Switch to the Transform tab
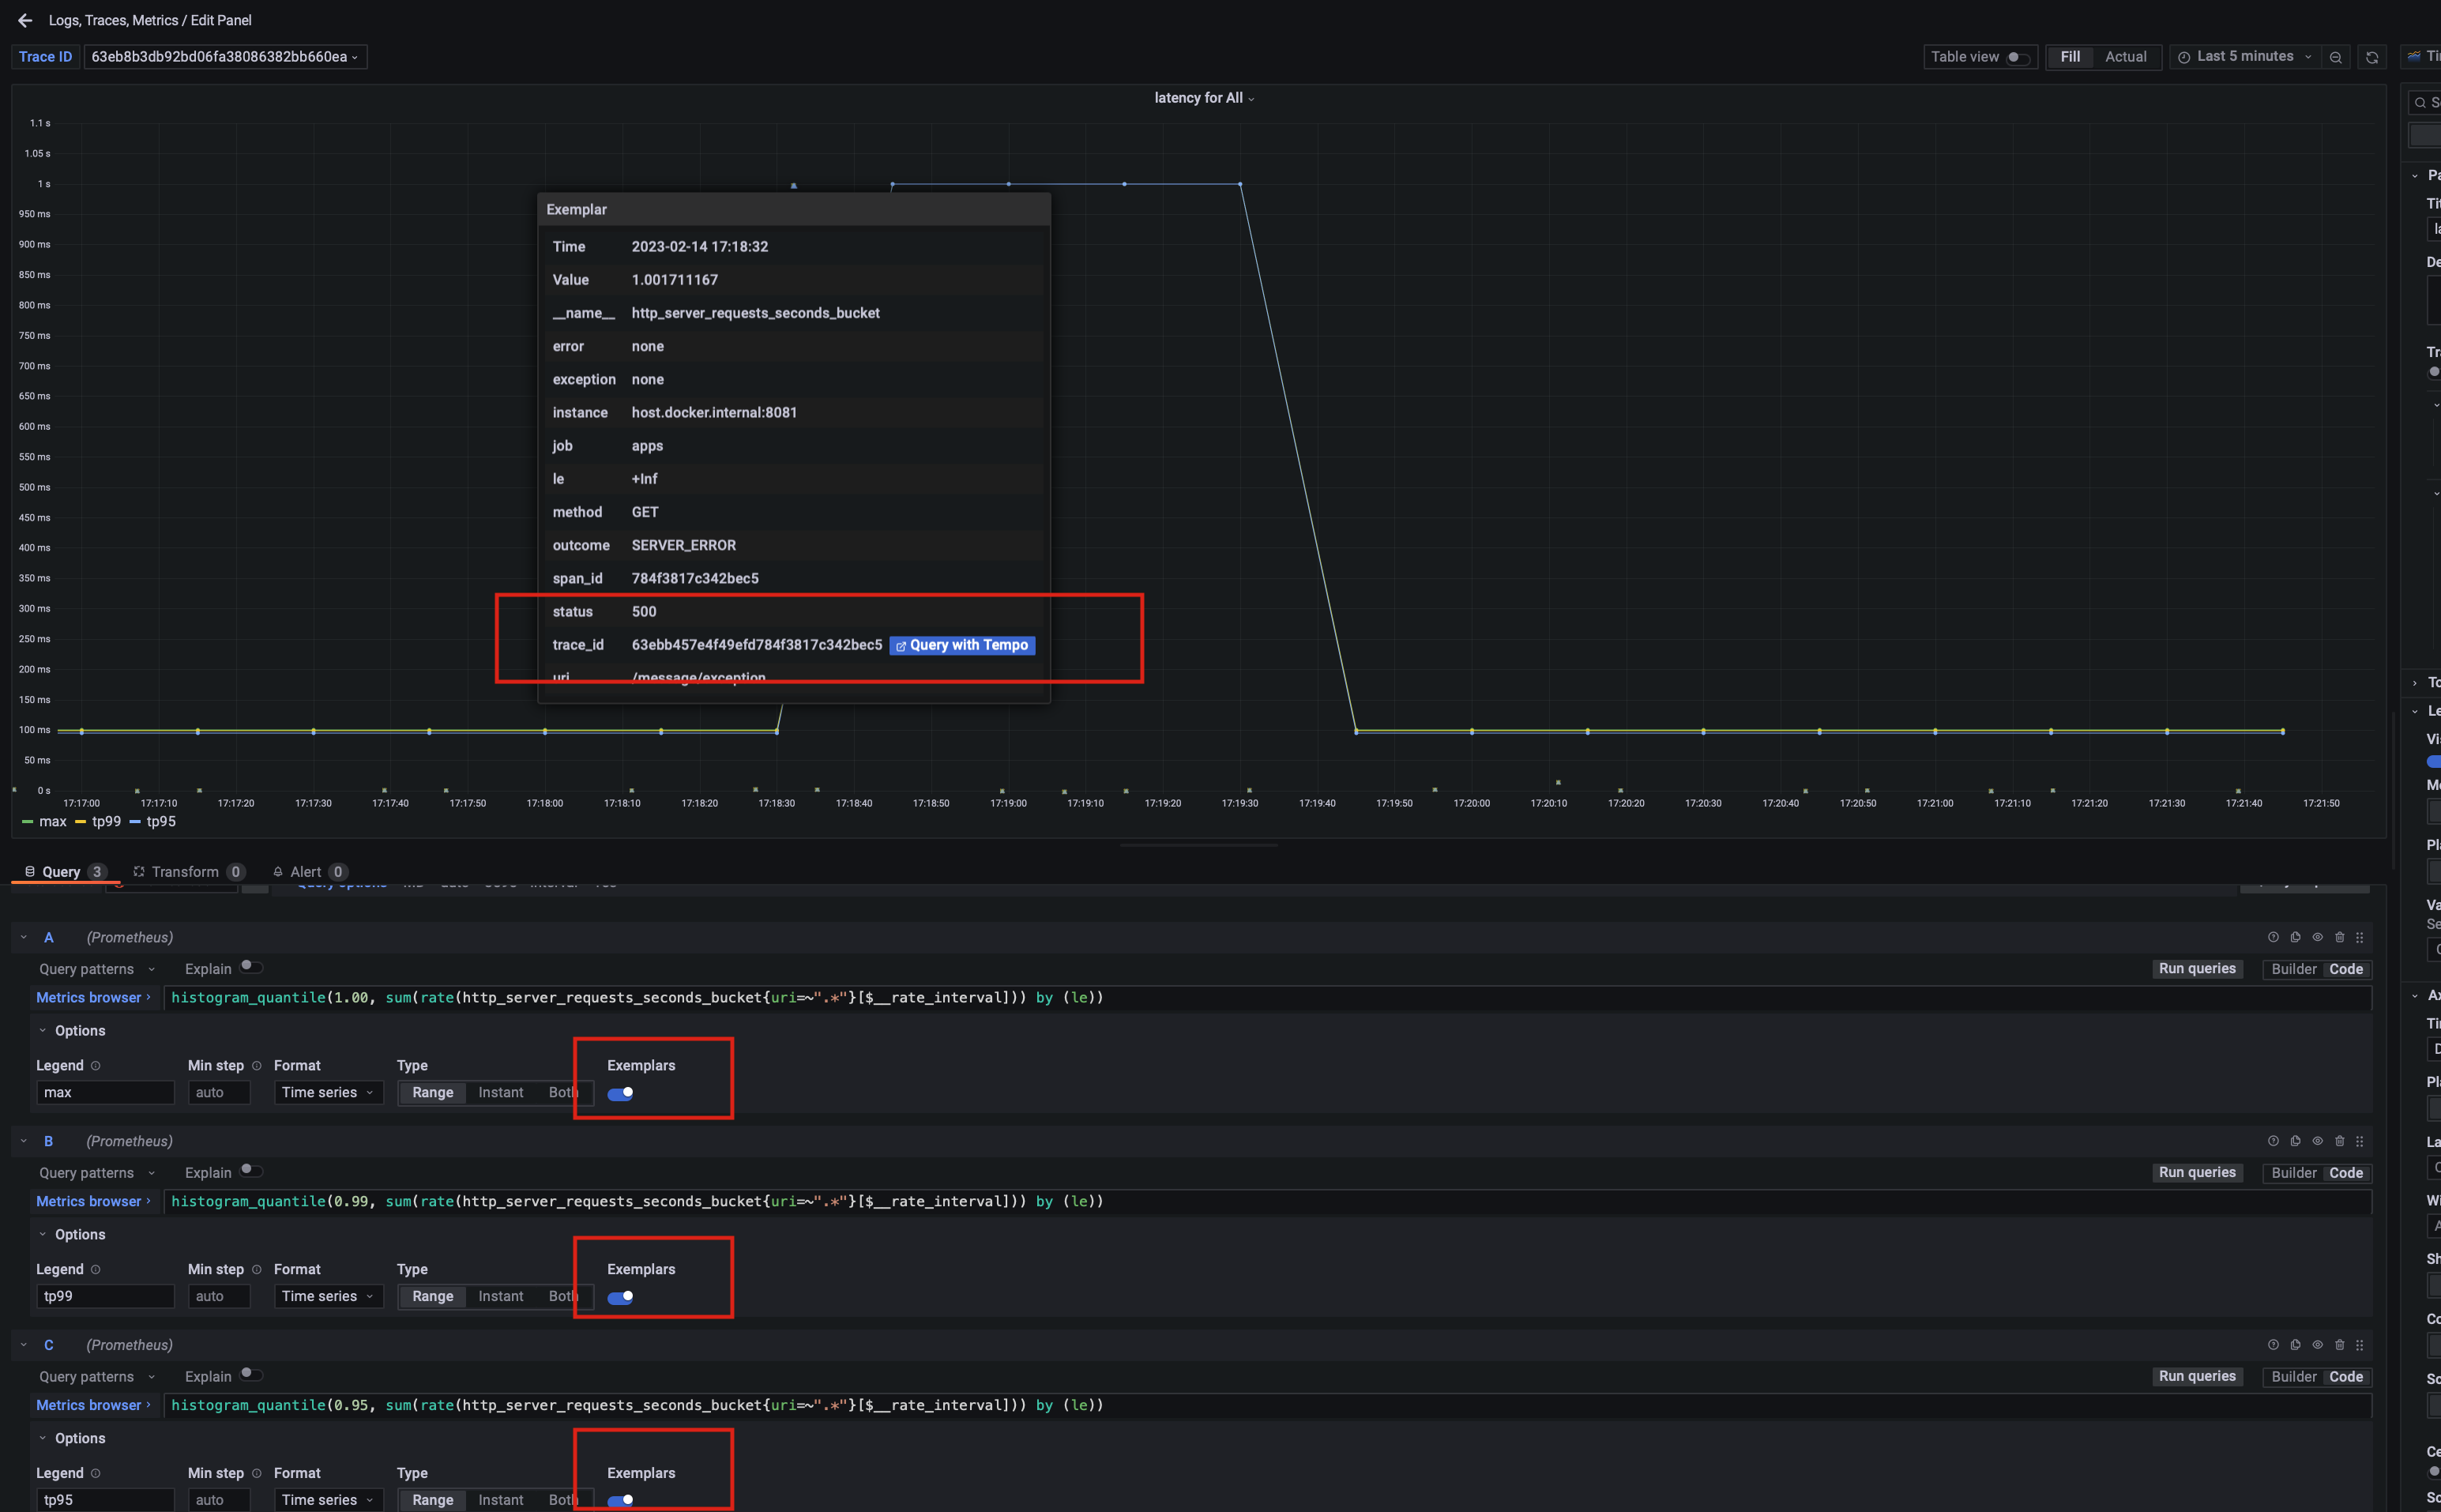The width and height of the screenshot is (2441, 1512). [186, 872]
